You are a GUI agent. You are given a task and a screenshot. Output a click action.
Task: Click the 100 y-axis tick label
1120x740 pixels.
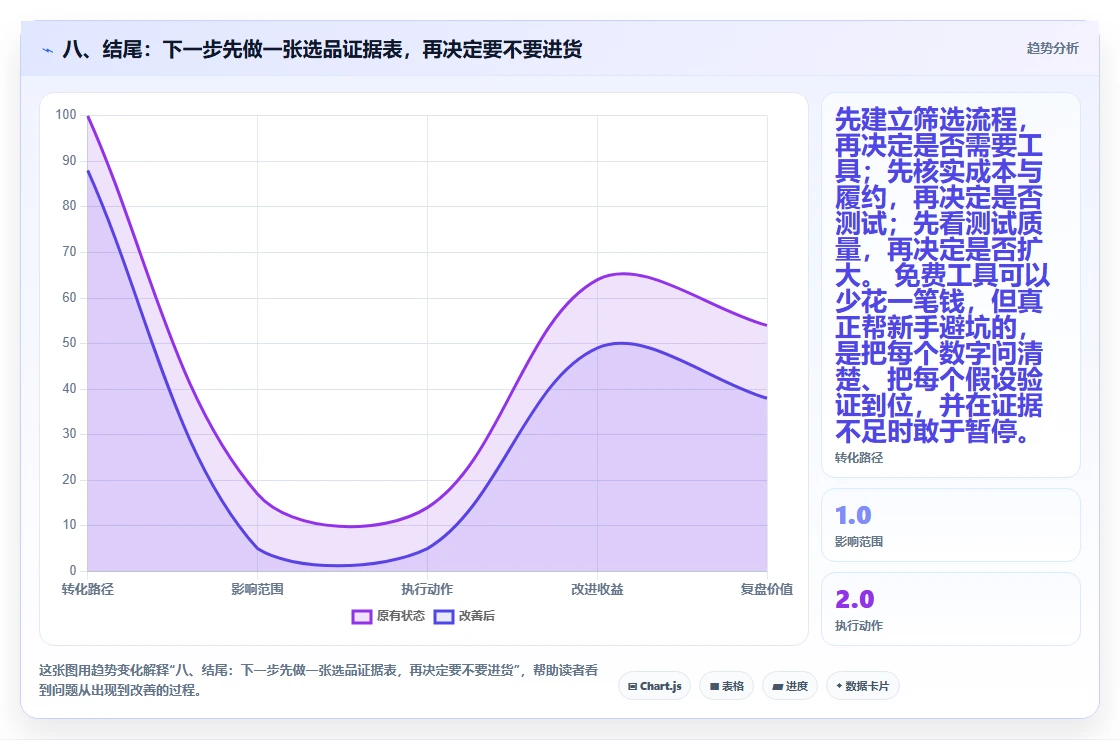(66, 114)
